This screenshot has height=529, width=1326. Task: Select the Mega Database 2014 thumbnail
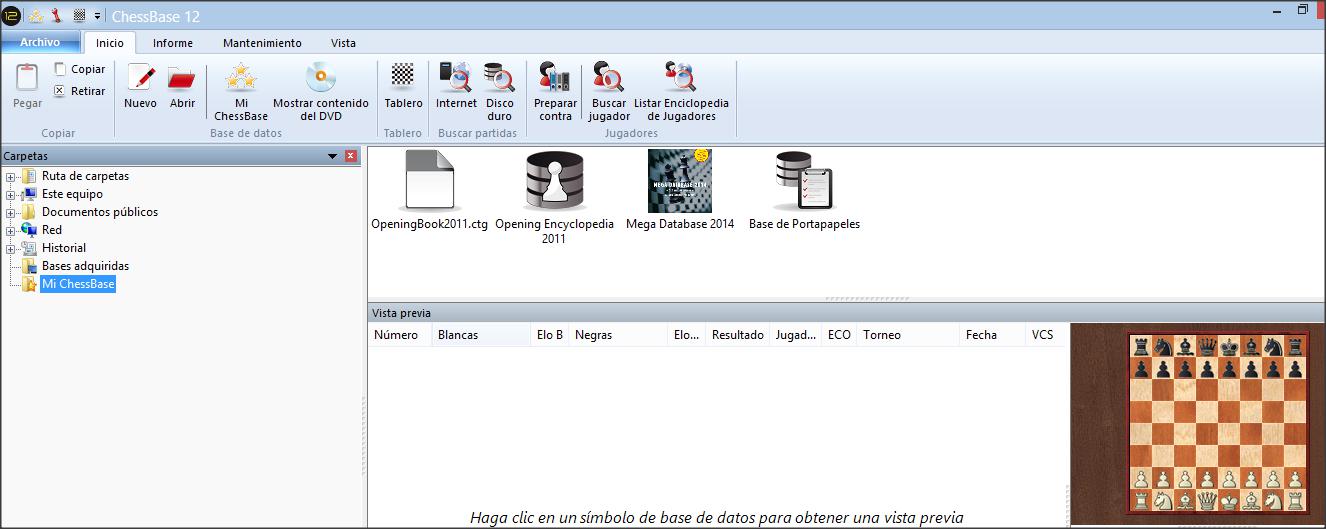[680, 181]
